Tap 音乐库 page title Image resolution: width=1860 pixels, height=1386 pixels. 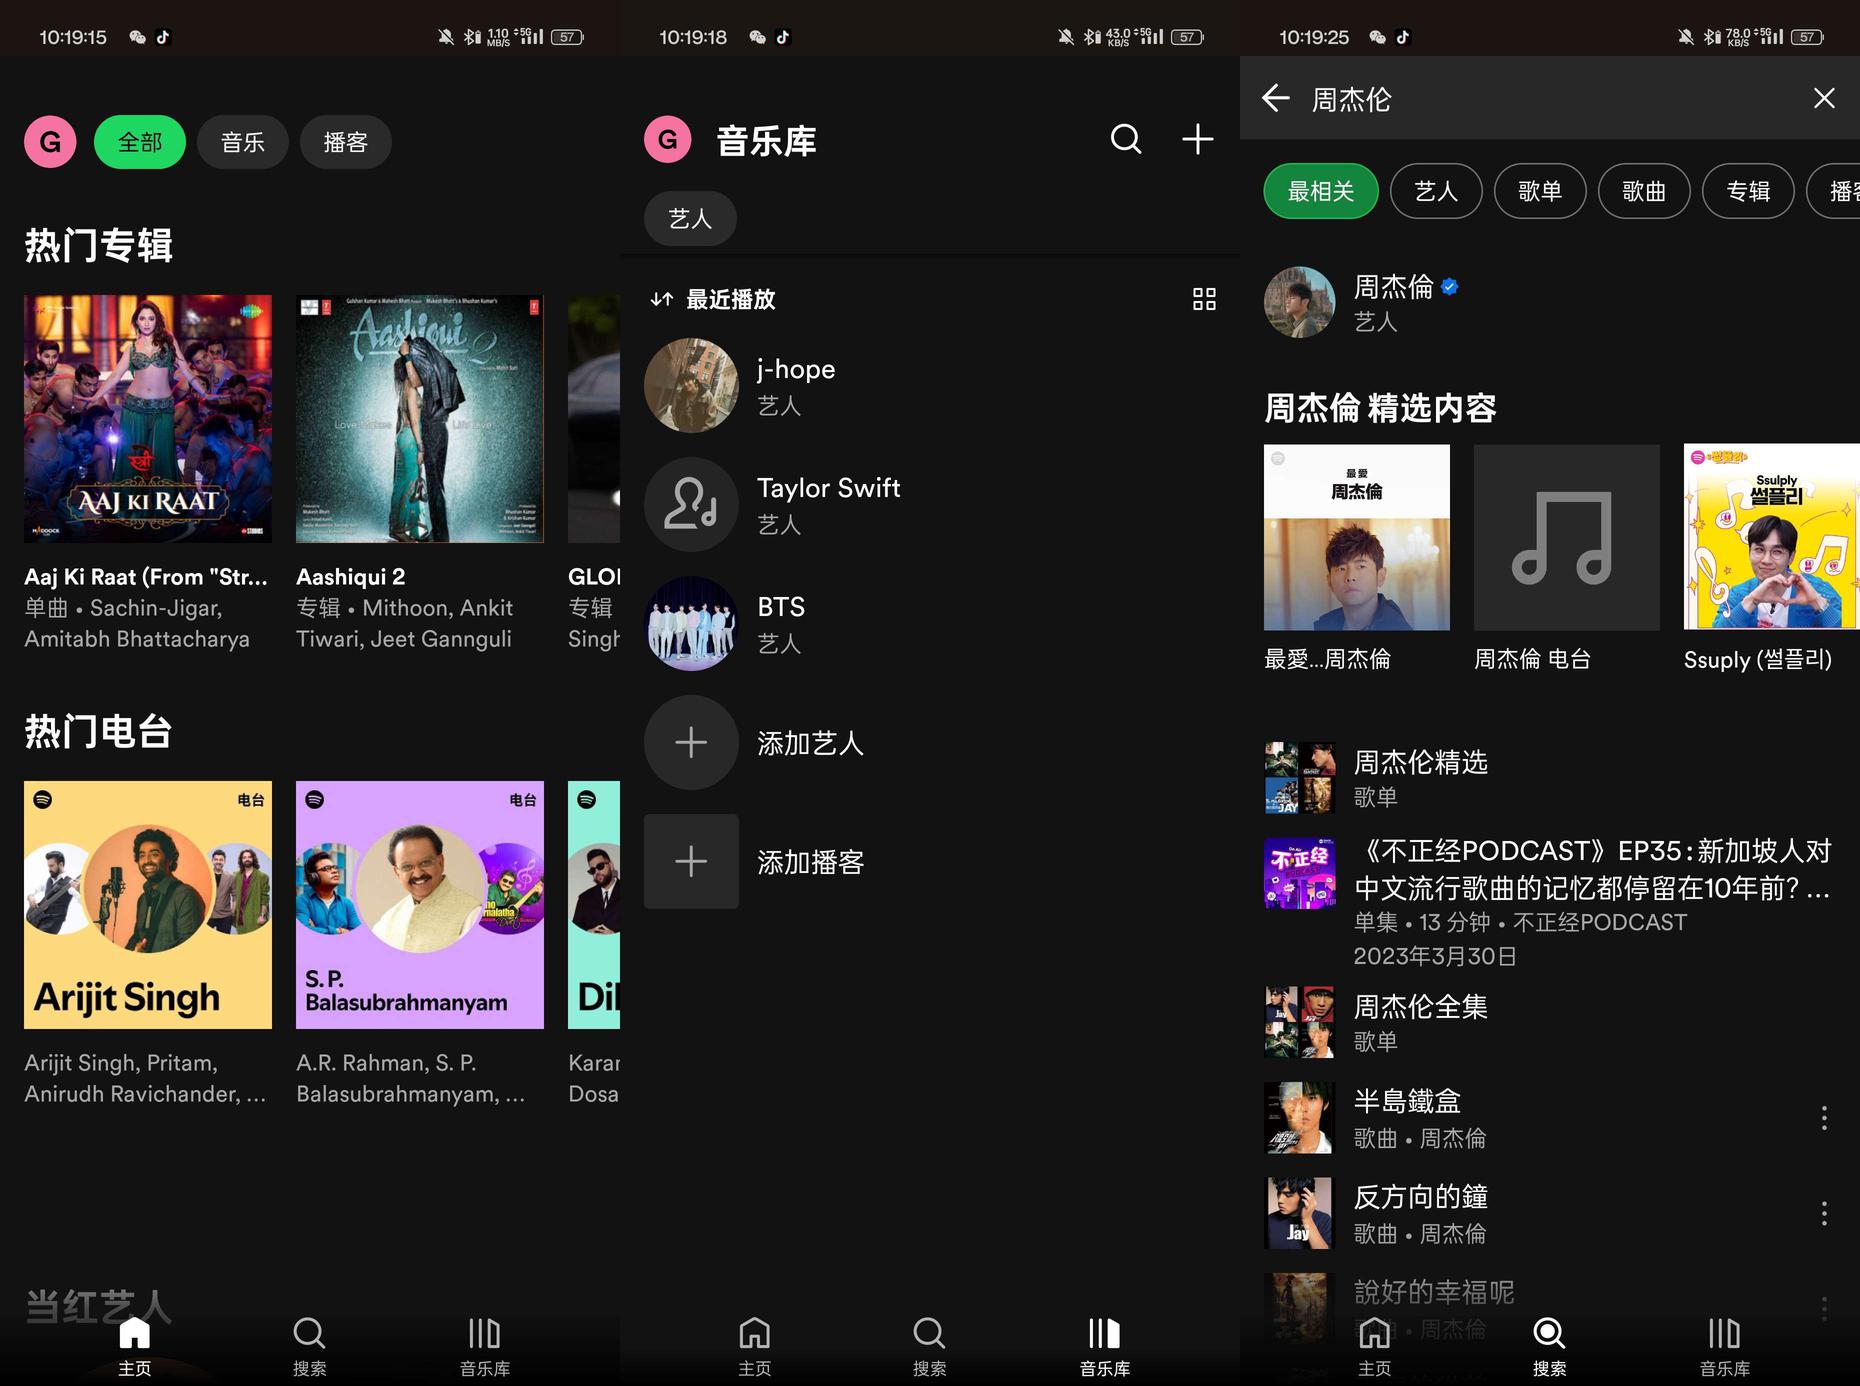point(767,141)
